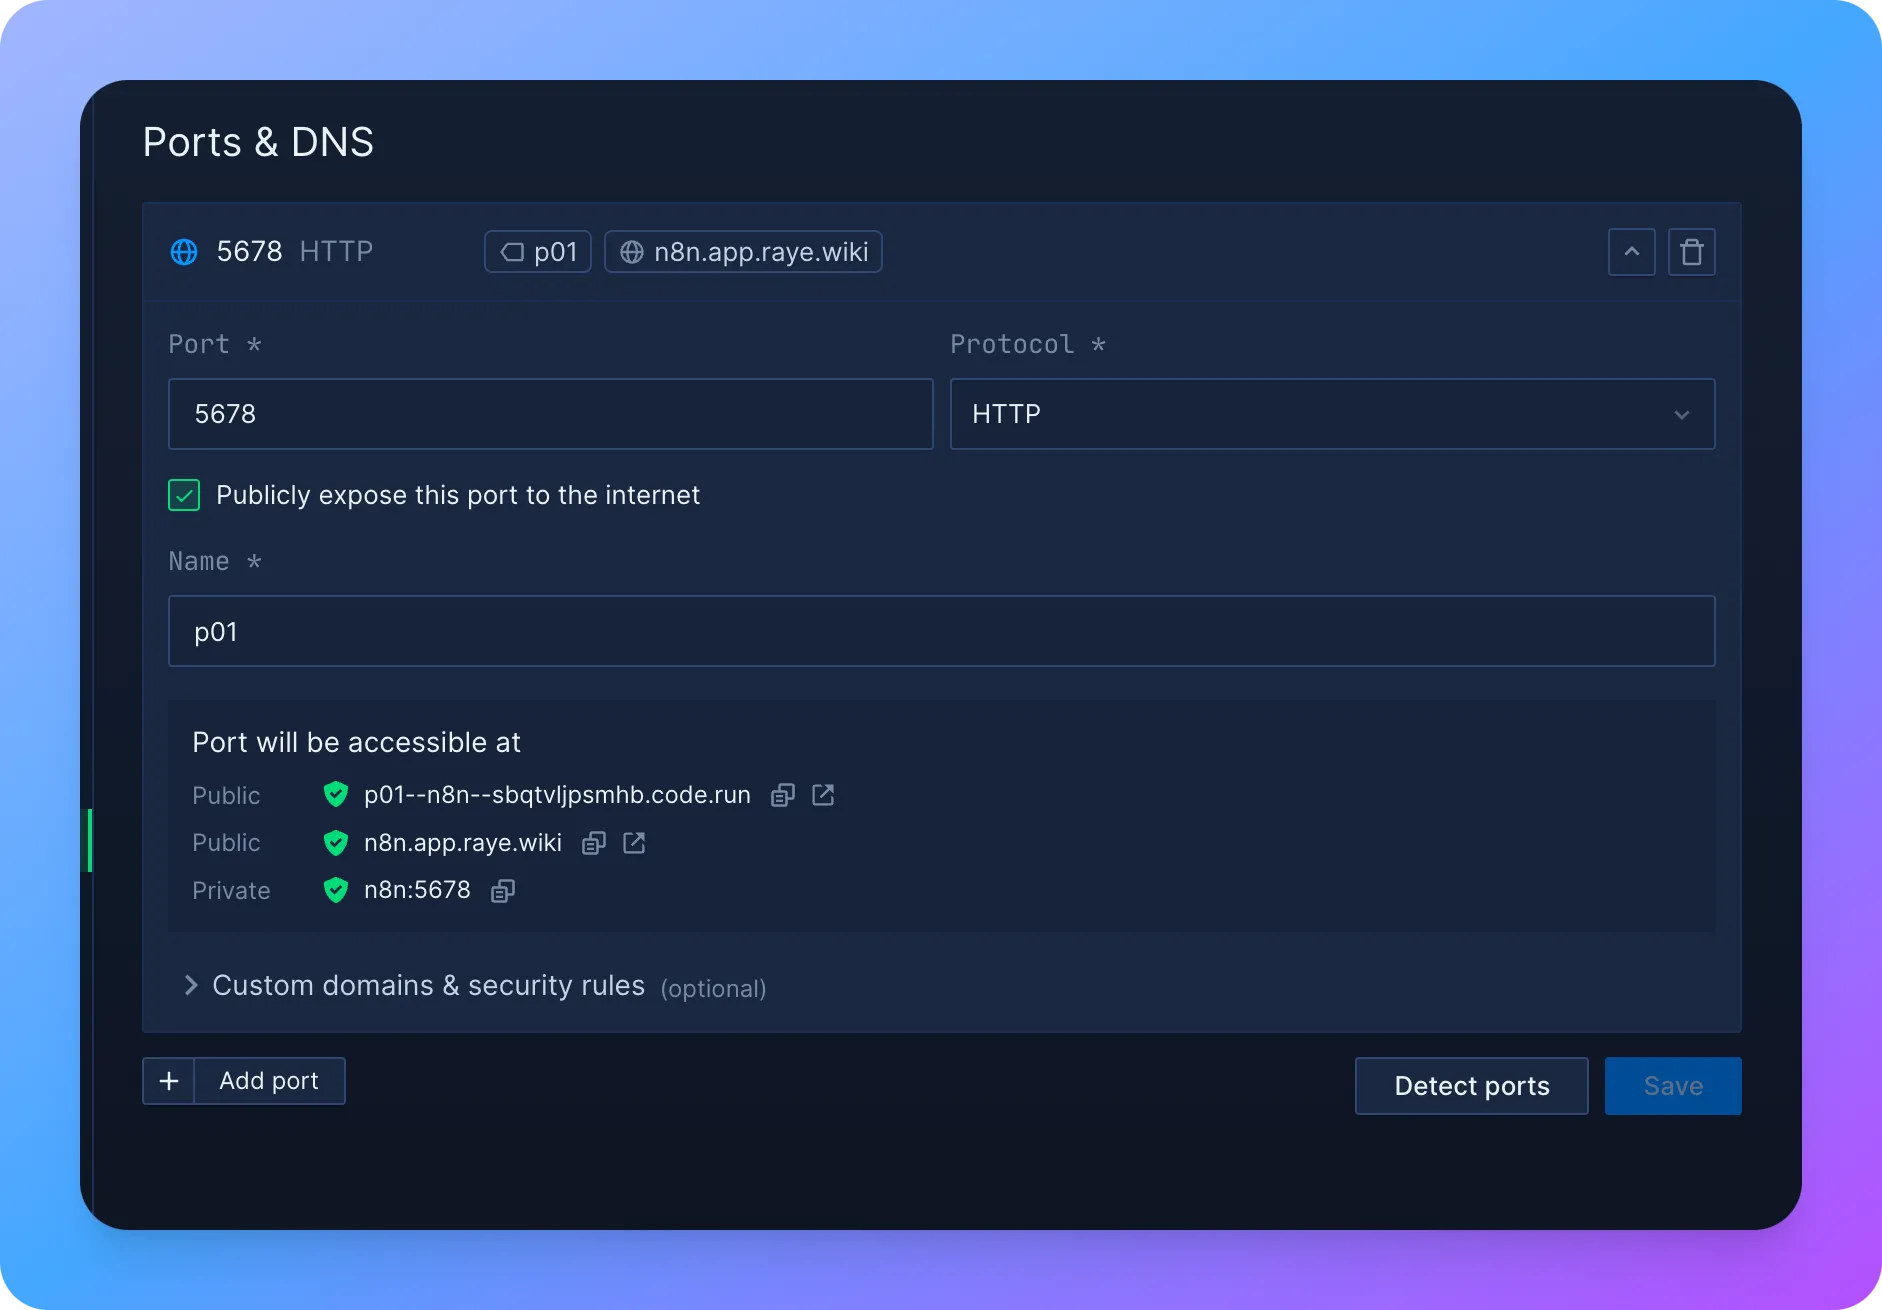This screenshot has height=1310, width=1882.
Task: Open p01--n8n--sbqtvljpsmhb.code.run in new tab
Action: tap(823, 795)
